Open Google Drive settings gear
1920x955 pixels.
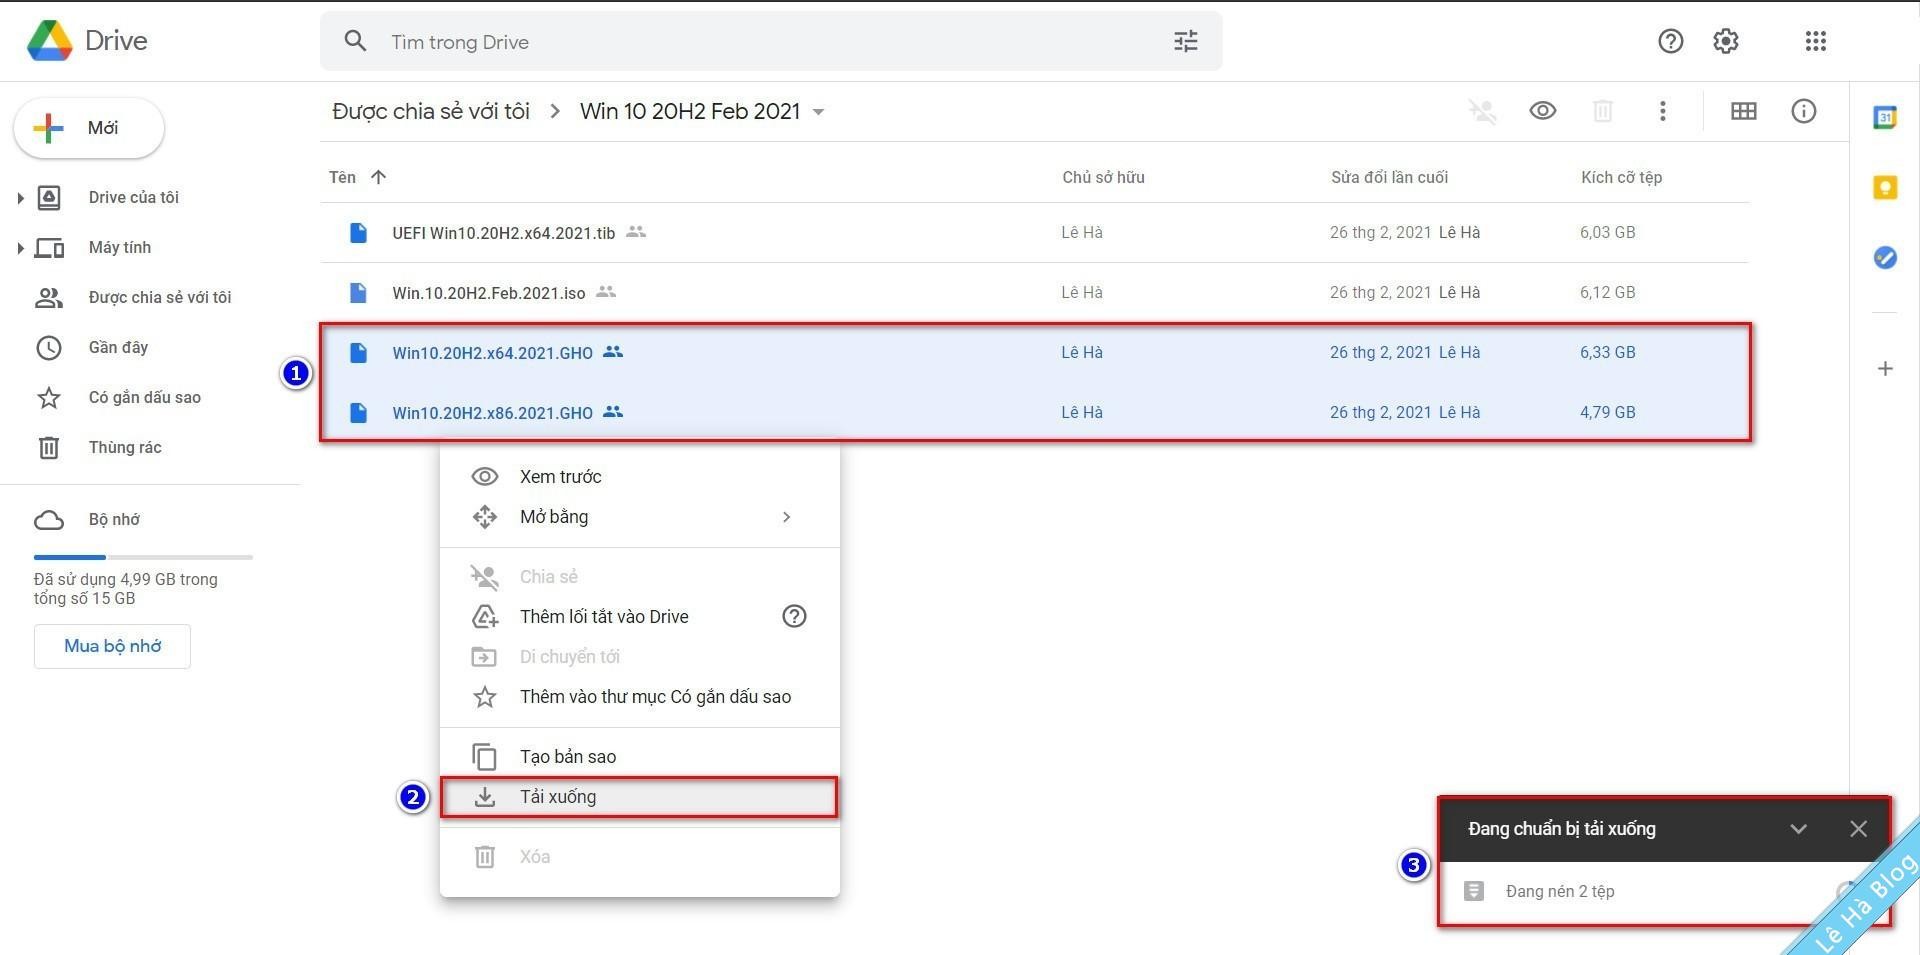(x=1724, y=41)
